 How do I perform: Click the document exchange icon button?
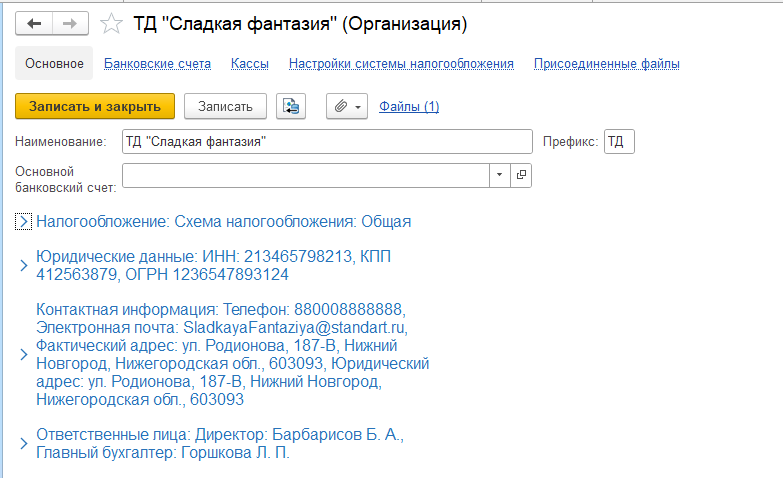tap(291, 106)
